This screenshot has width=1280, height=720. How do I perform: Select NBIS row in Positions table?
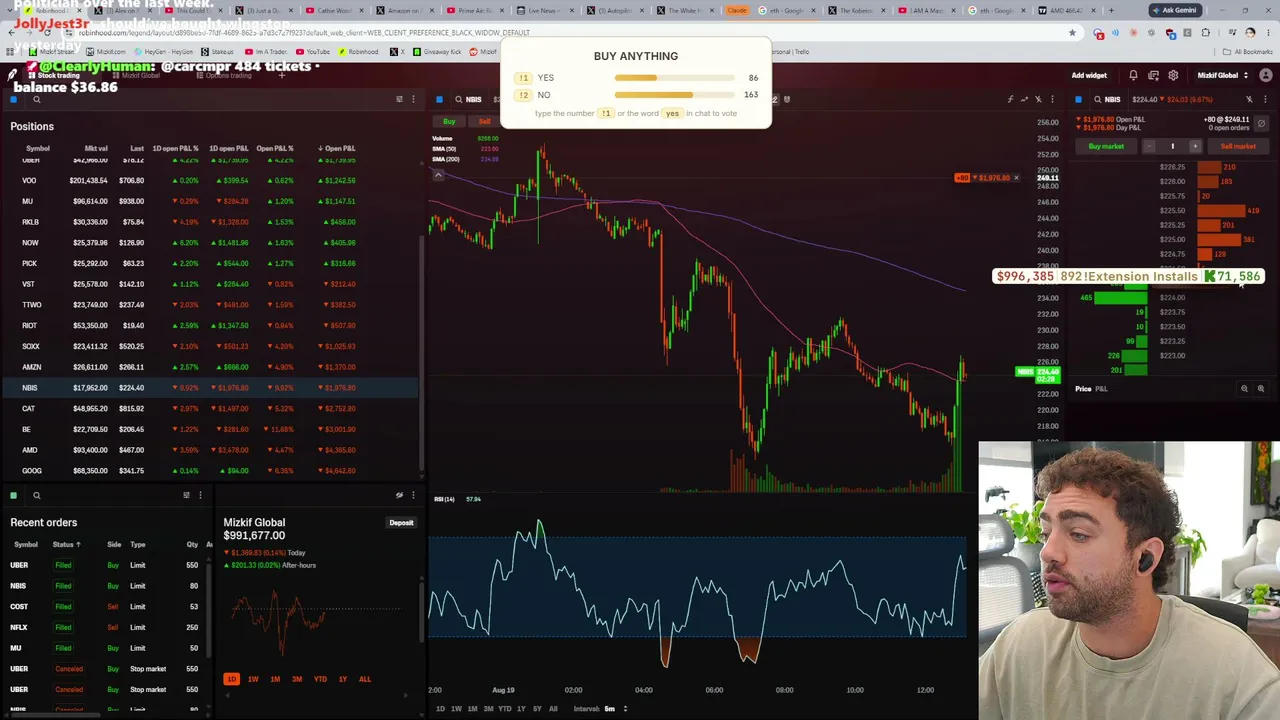pos(210,388)
